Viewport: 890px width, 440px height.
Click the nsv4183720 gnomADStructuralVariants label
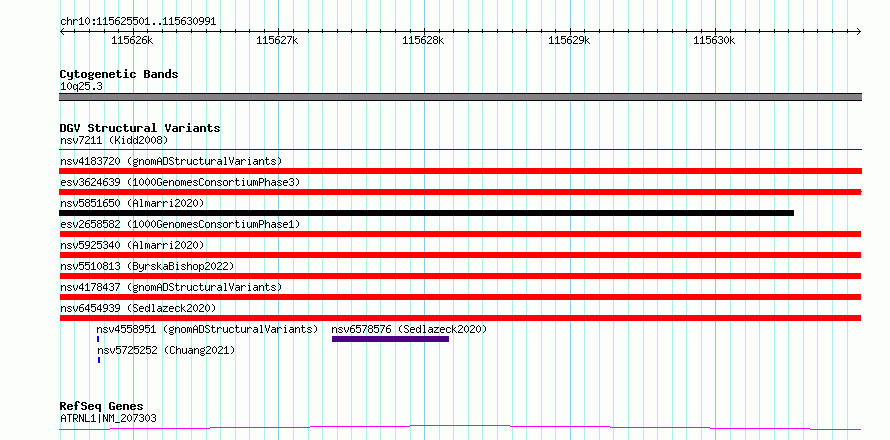coord(171,161)
